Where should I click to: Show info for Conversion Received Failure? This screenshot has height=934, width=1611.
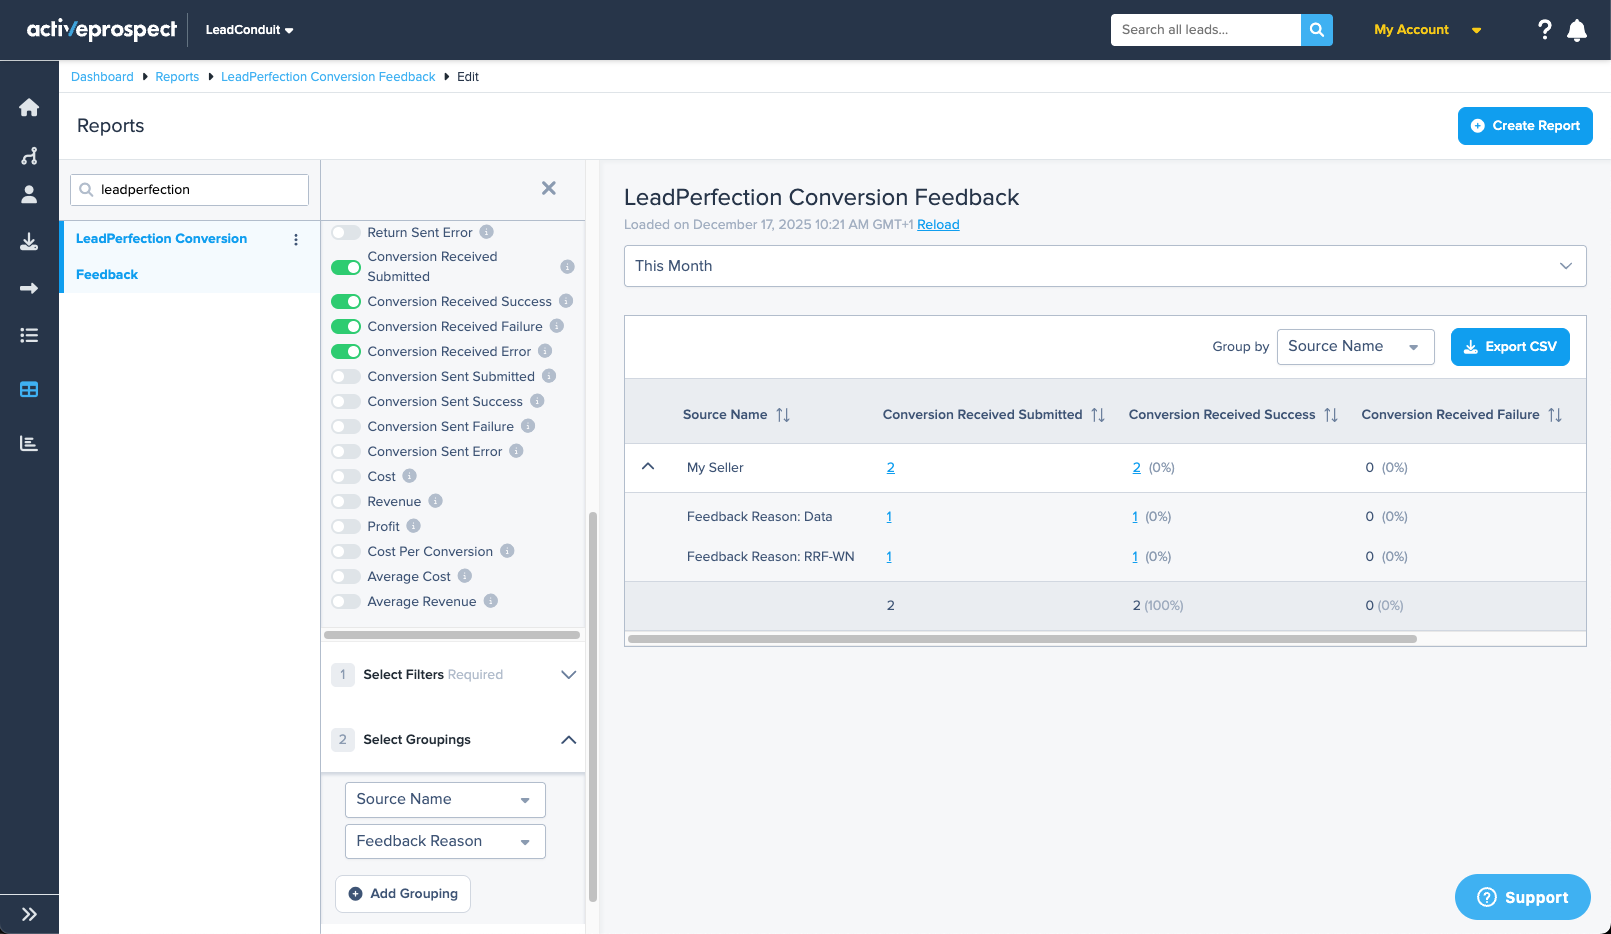point(557,326)
